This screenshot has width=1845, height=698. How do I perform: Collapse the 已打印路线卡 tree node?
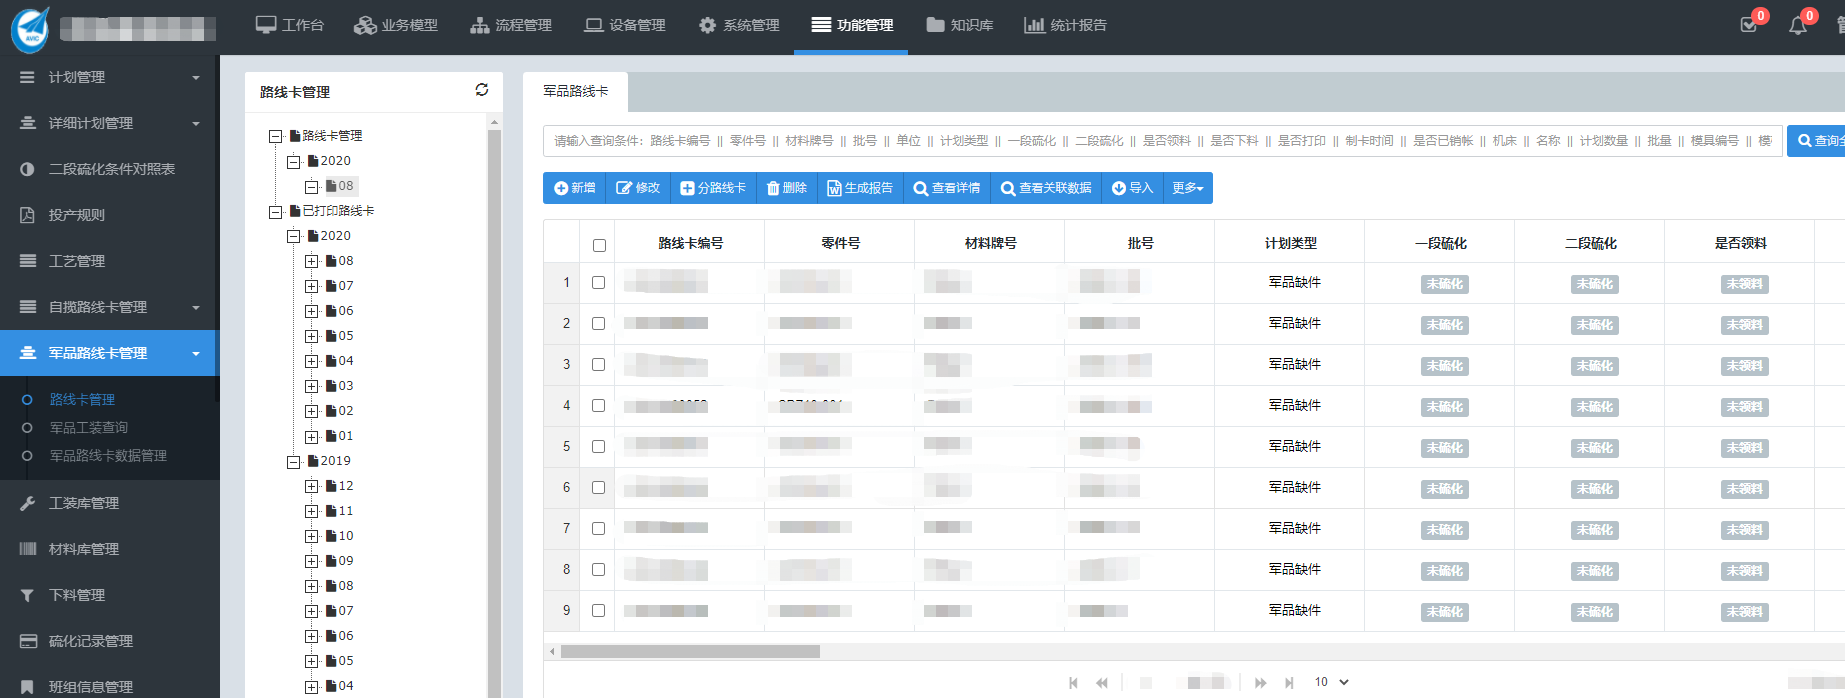click(275, 212)
